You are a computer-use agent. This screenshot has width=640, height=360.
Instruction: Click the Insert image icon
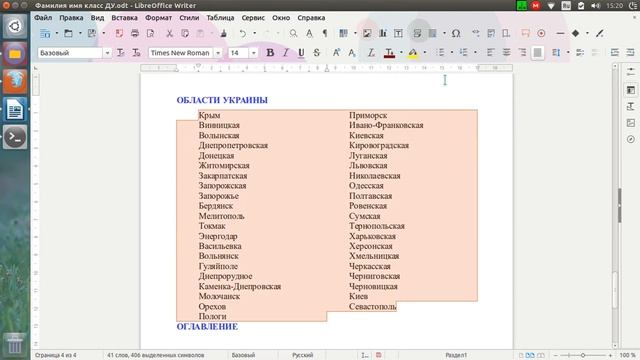367,33
